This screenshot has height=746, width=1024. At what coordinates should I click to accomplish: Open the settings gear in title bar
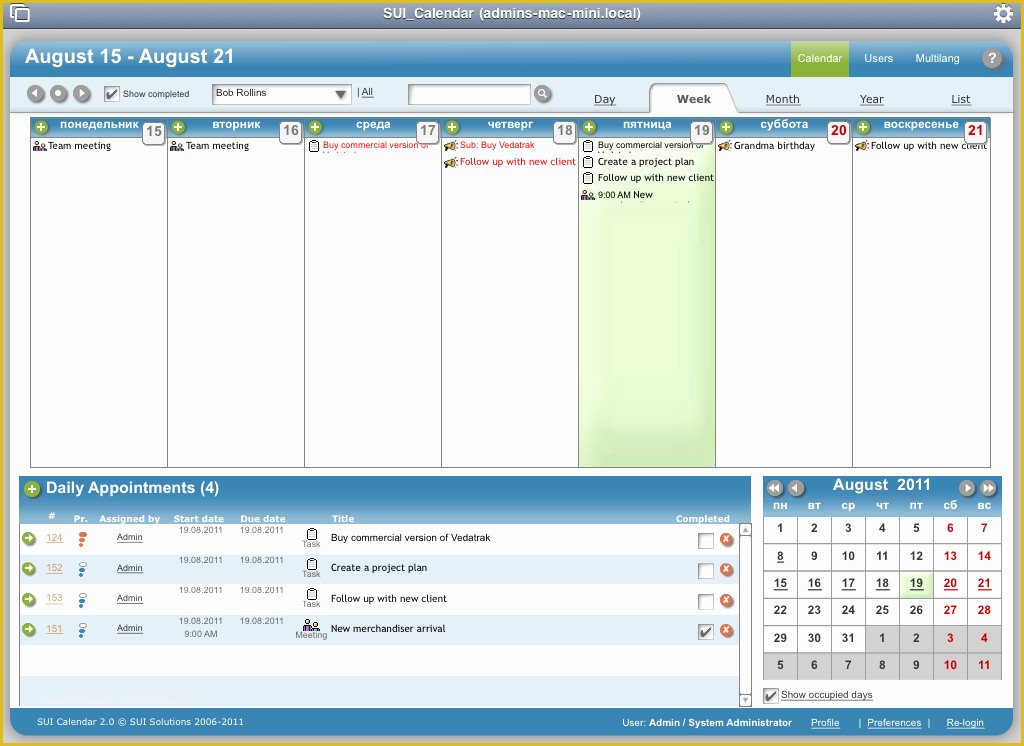1003,14
